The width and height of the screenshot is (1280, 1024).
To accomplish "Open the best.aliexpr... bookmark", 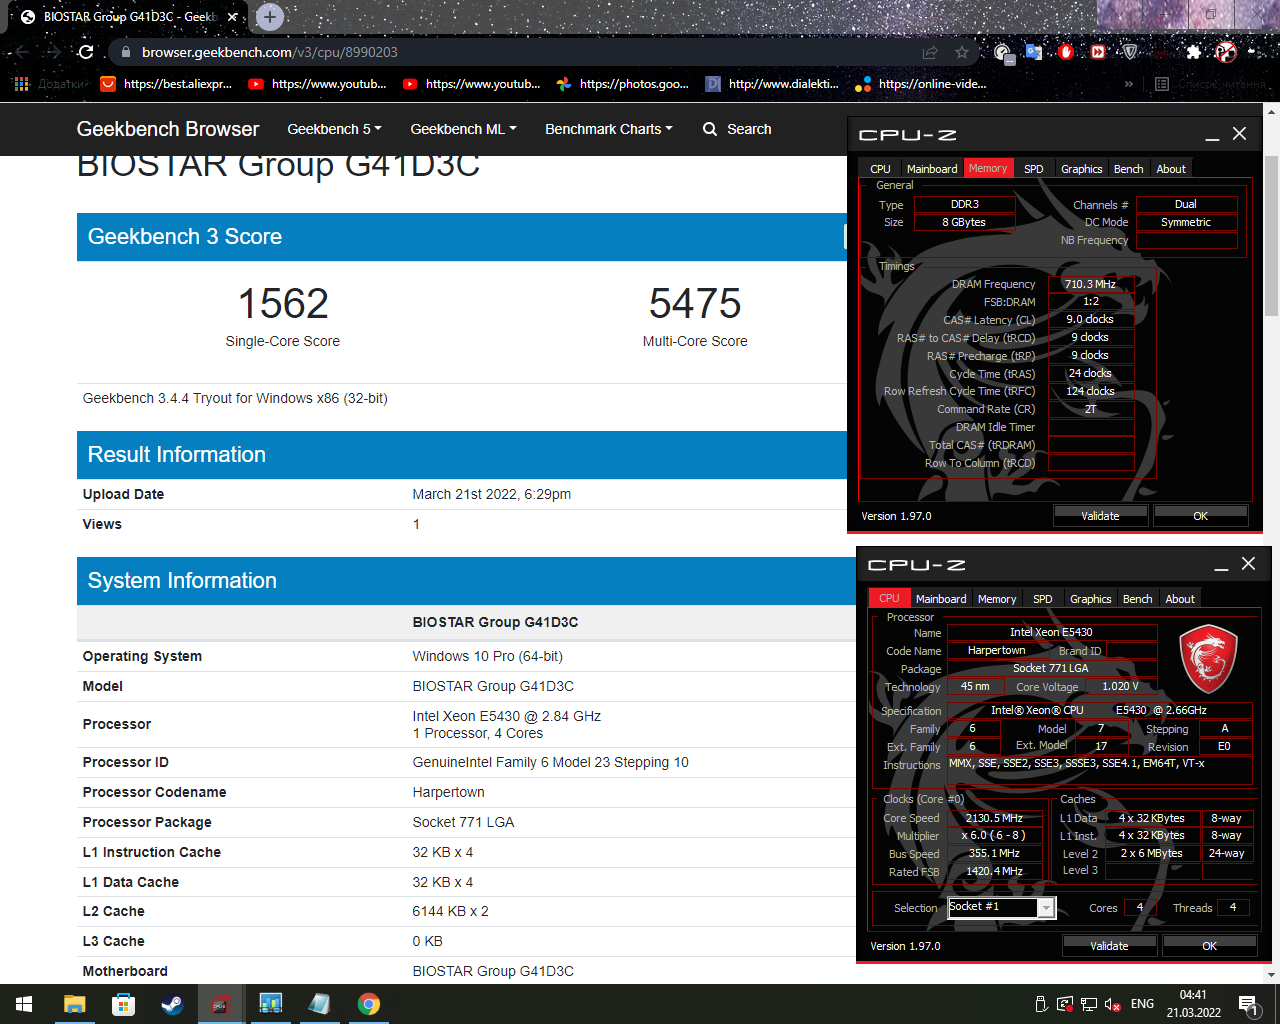I will (166, 84).
